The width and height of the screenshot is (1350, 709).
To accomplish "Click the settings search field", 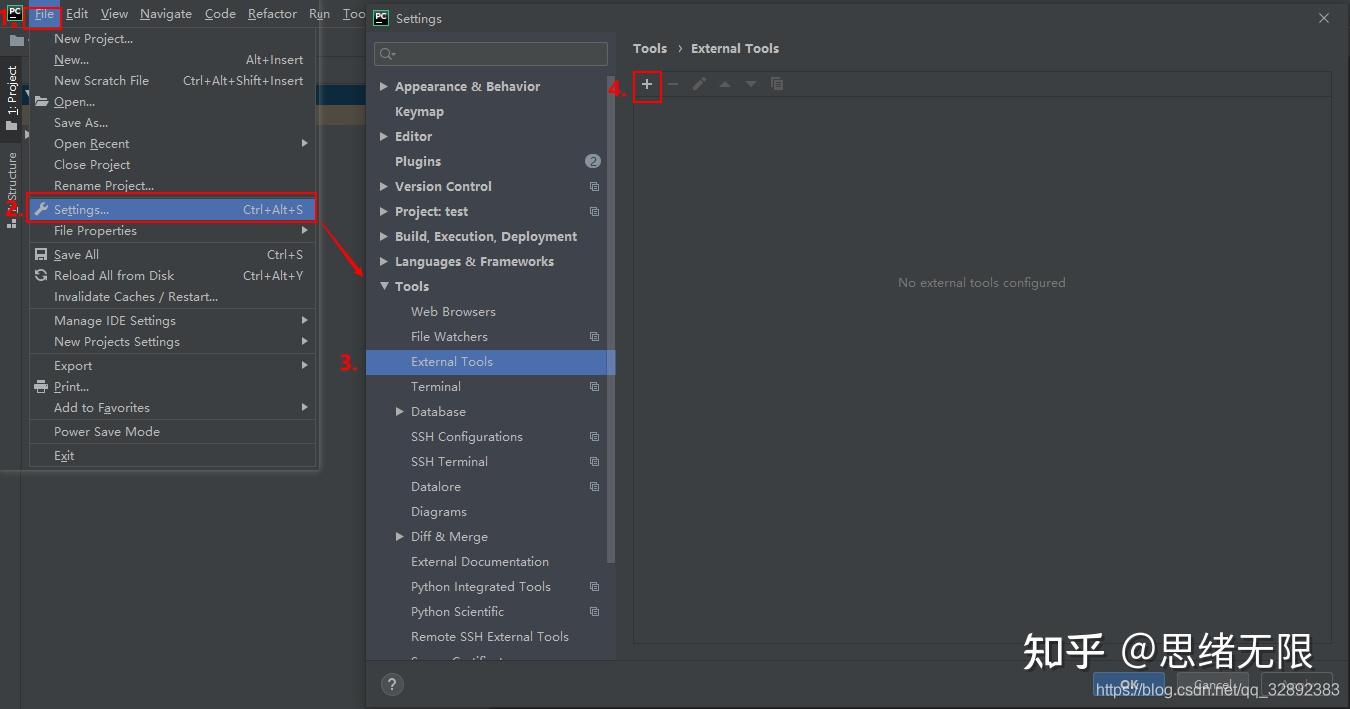I will click(491, 54).
